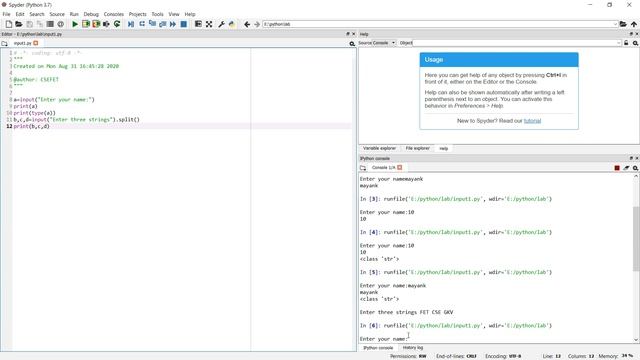Switch to the File explorer tab
Screen dimensions: 640x360
[418, 149]
